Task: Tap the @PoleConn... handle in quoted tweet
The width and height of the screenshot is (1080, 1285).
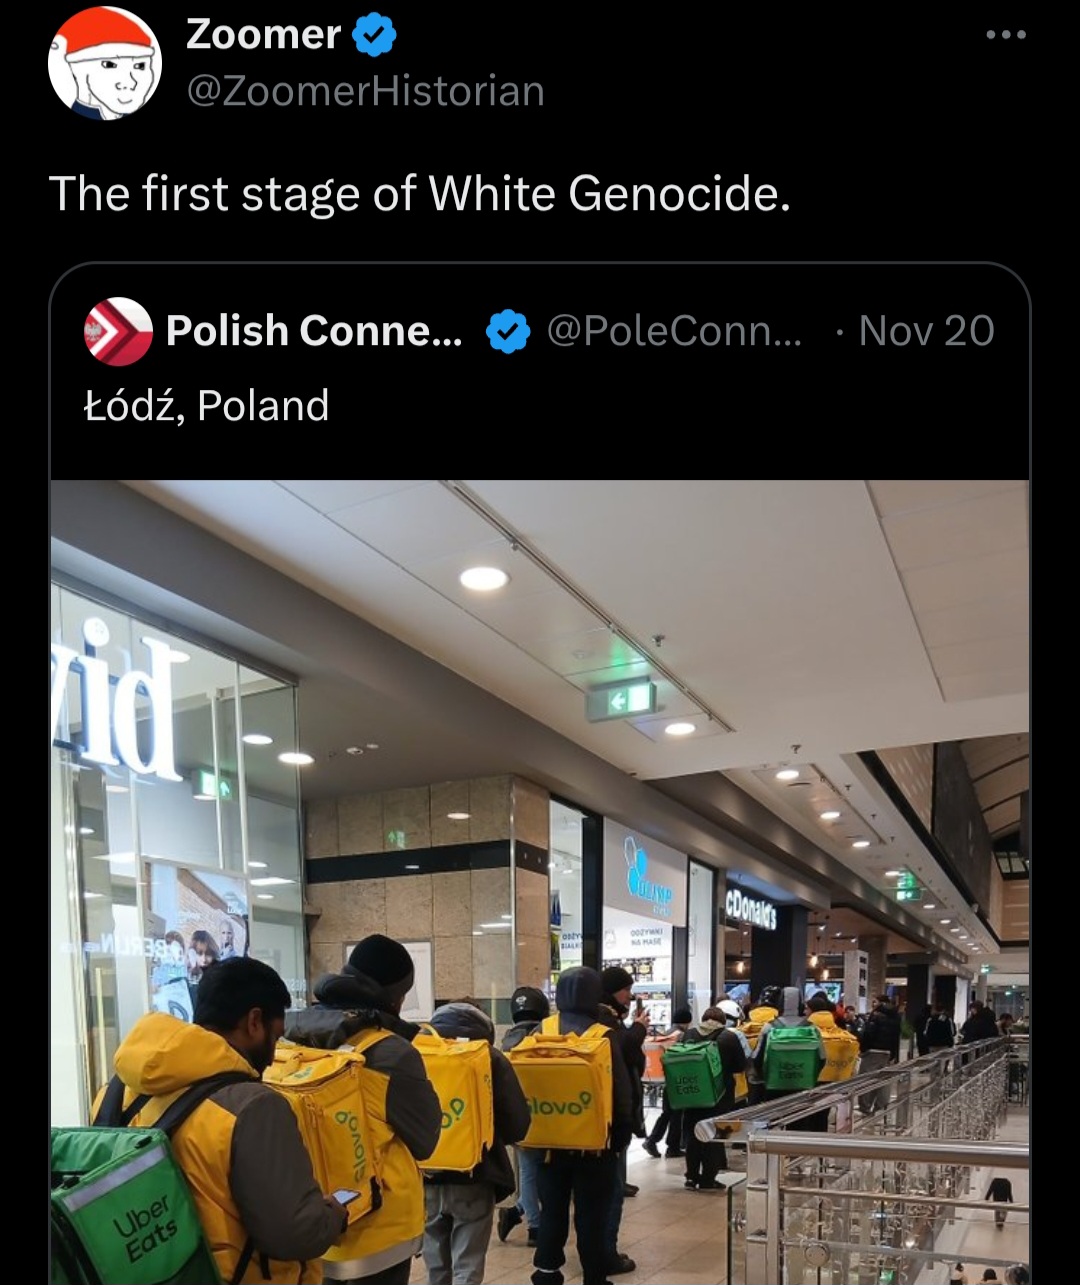Action: click(675, 331)
